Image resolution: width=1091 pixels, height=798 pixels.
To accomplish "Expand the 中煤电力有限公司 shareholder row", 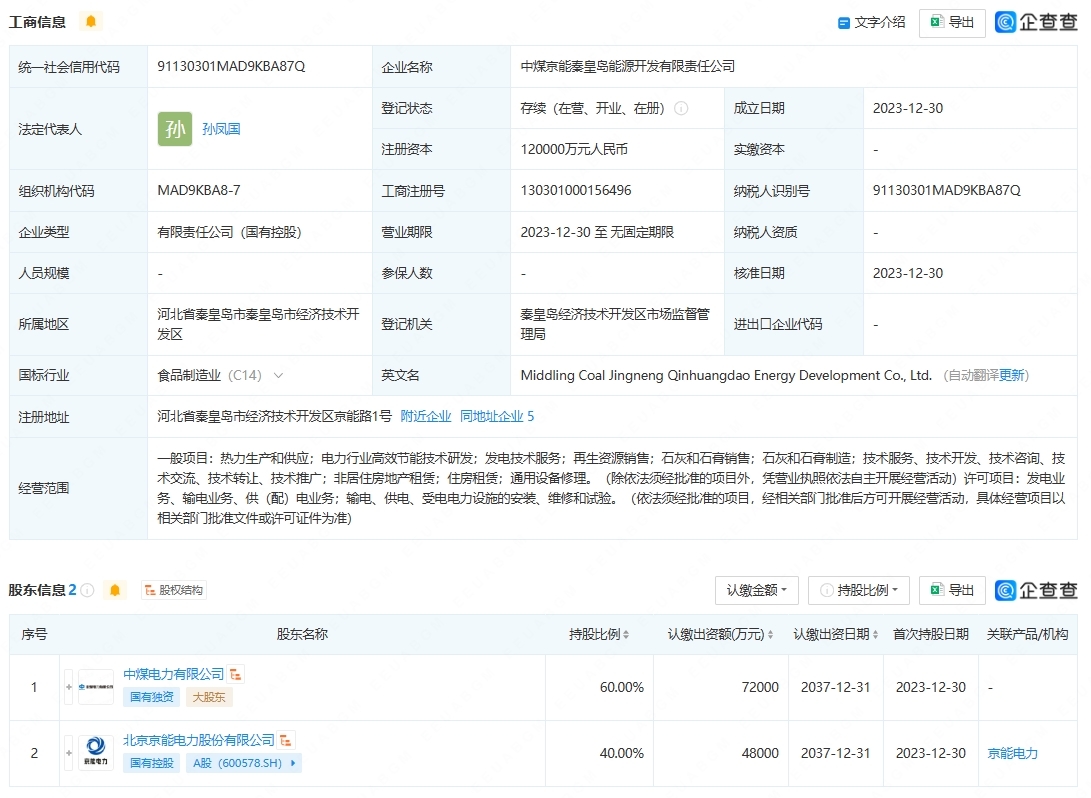I will [x=69, y=687].
